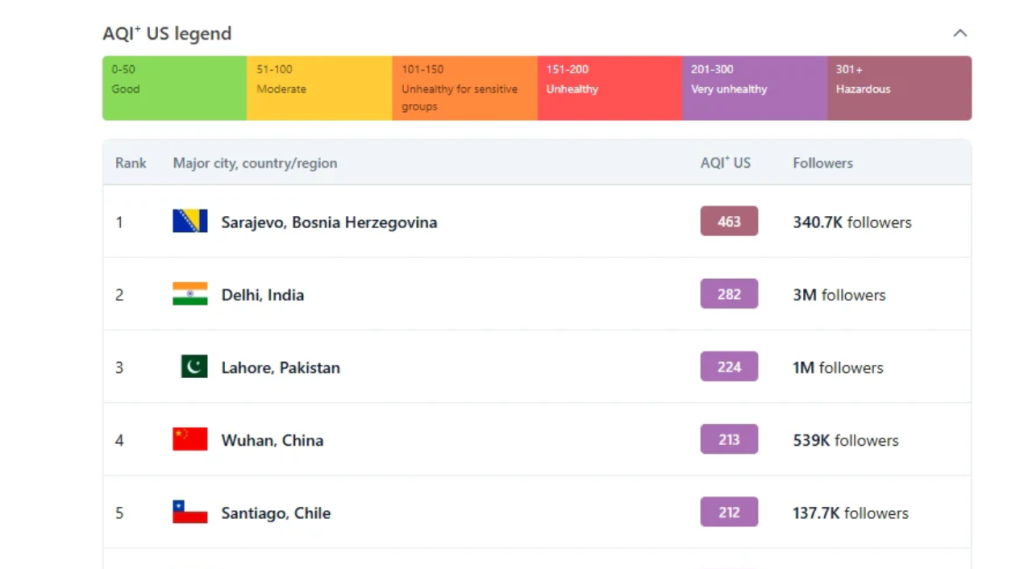Open Sarajevo, Bosnia Herzegovina city link
The width and height of the screenshot is (1024, 569).
click(329, 222)
